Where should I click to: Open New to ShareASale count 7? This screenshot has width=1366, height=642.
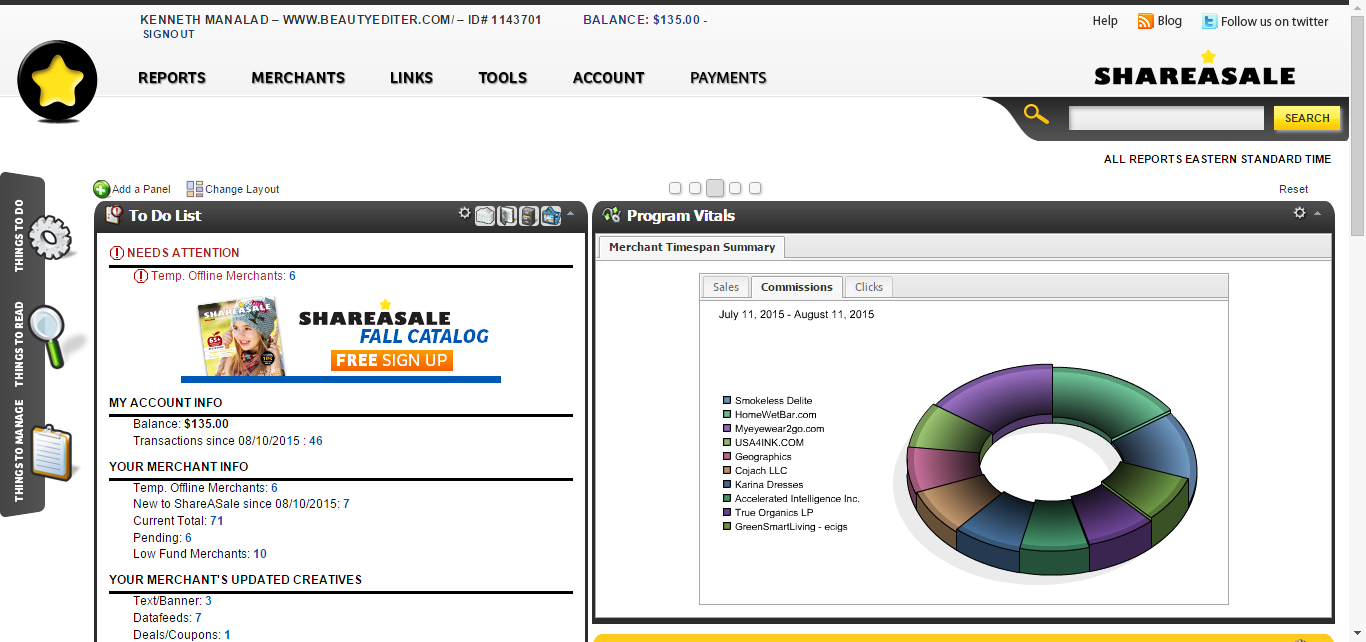click(x=346, y=504)
